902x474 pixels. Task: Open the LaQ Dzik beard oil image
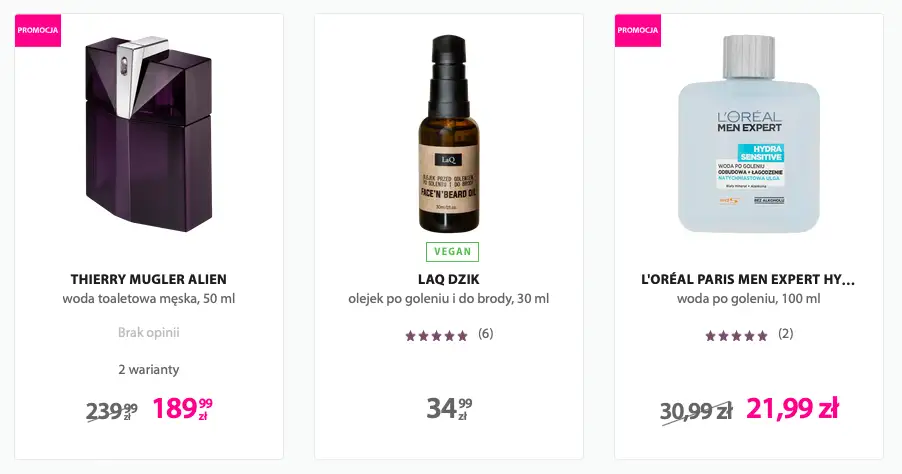click(449, 135)
